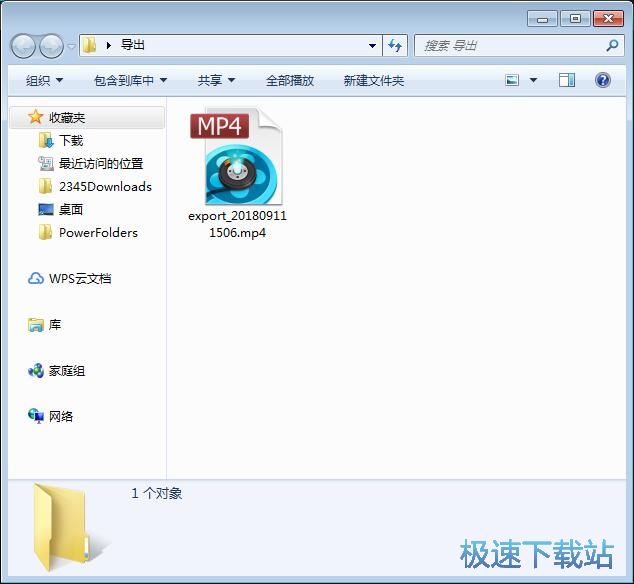Click the star icon beside 收藏夹
This screenshot has height=584, width=634.
36,117
